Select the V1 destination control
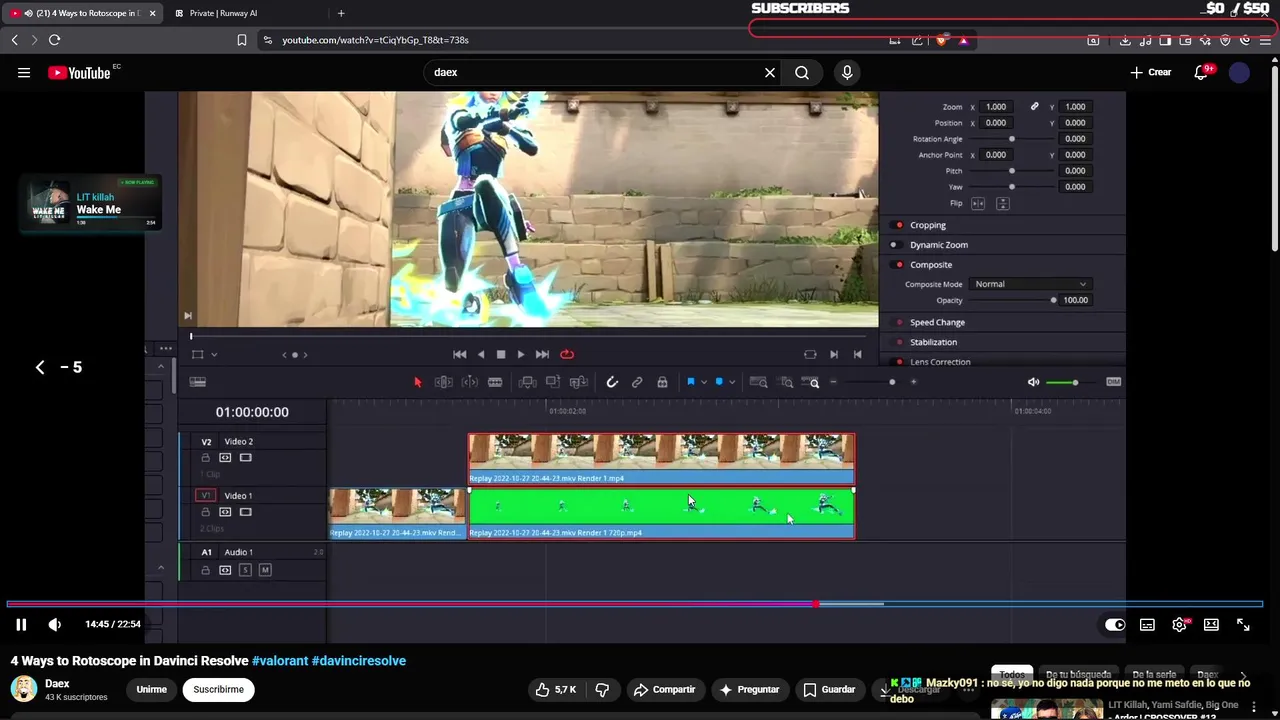1280x720 pixels. (x=206, y=496)
